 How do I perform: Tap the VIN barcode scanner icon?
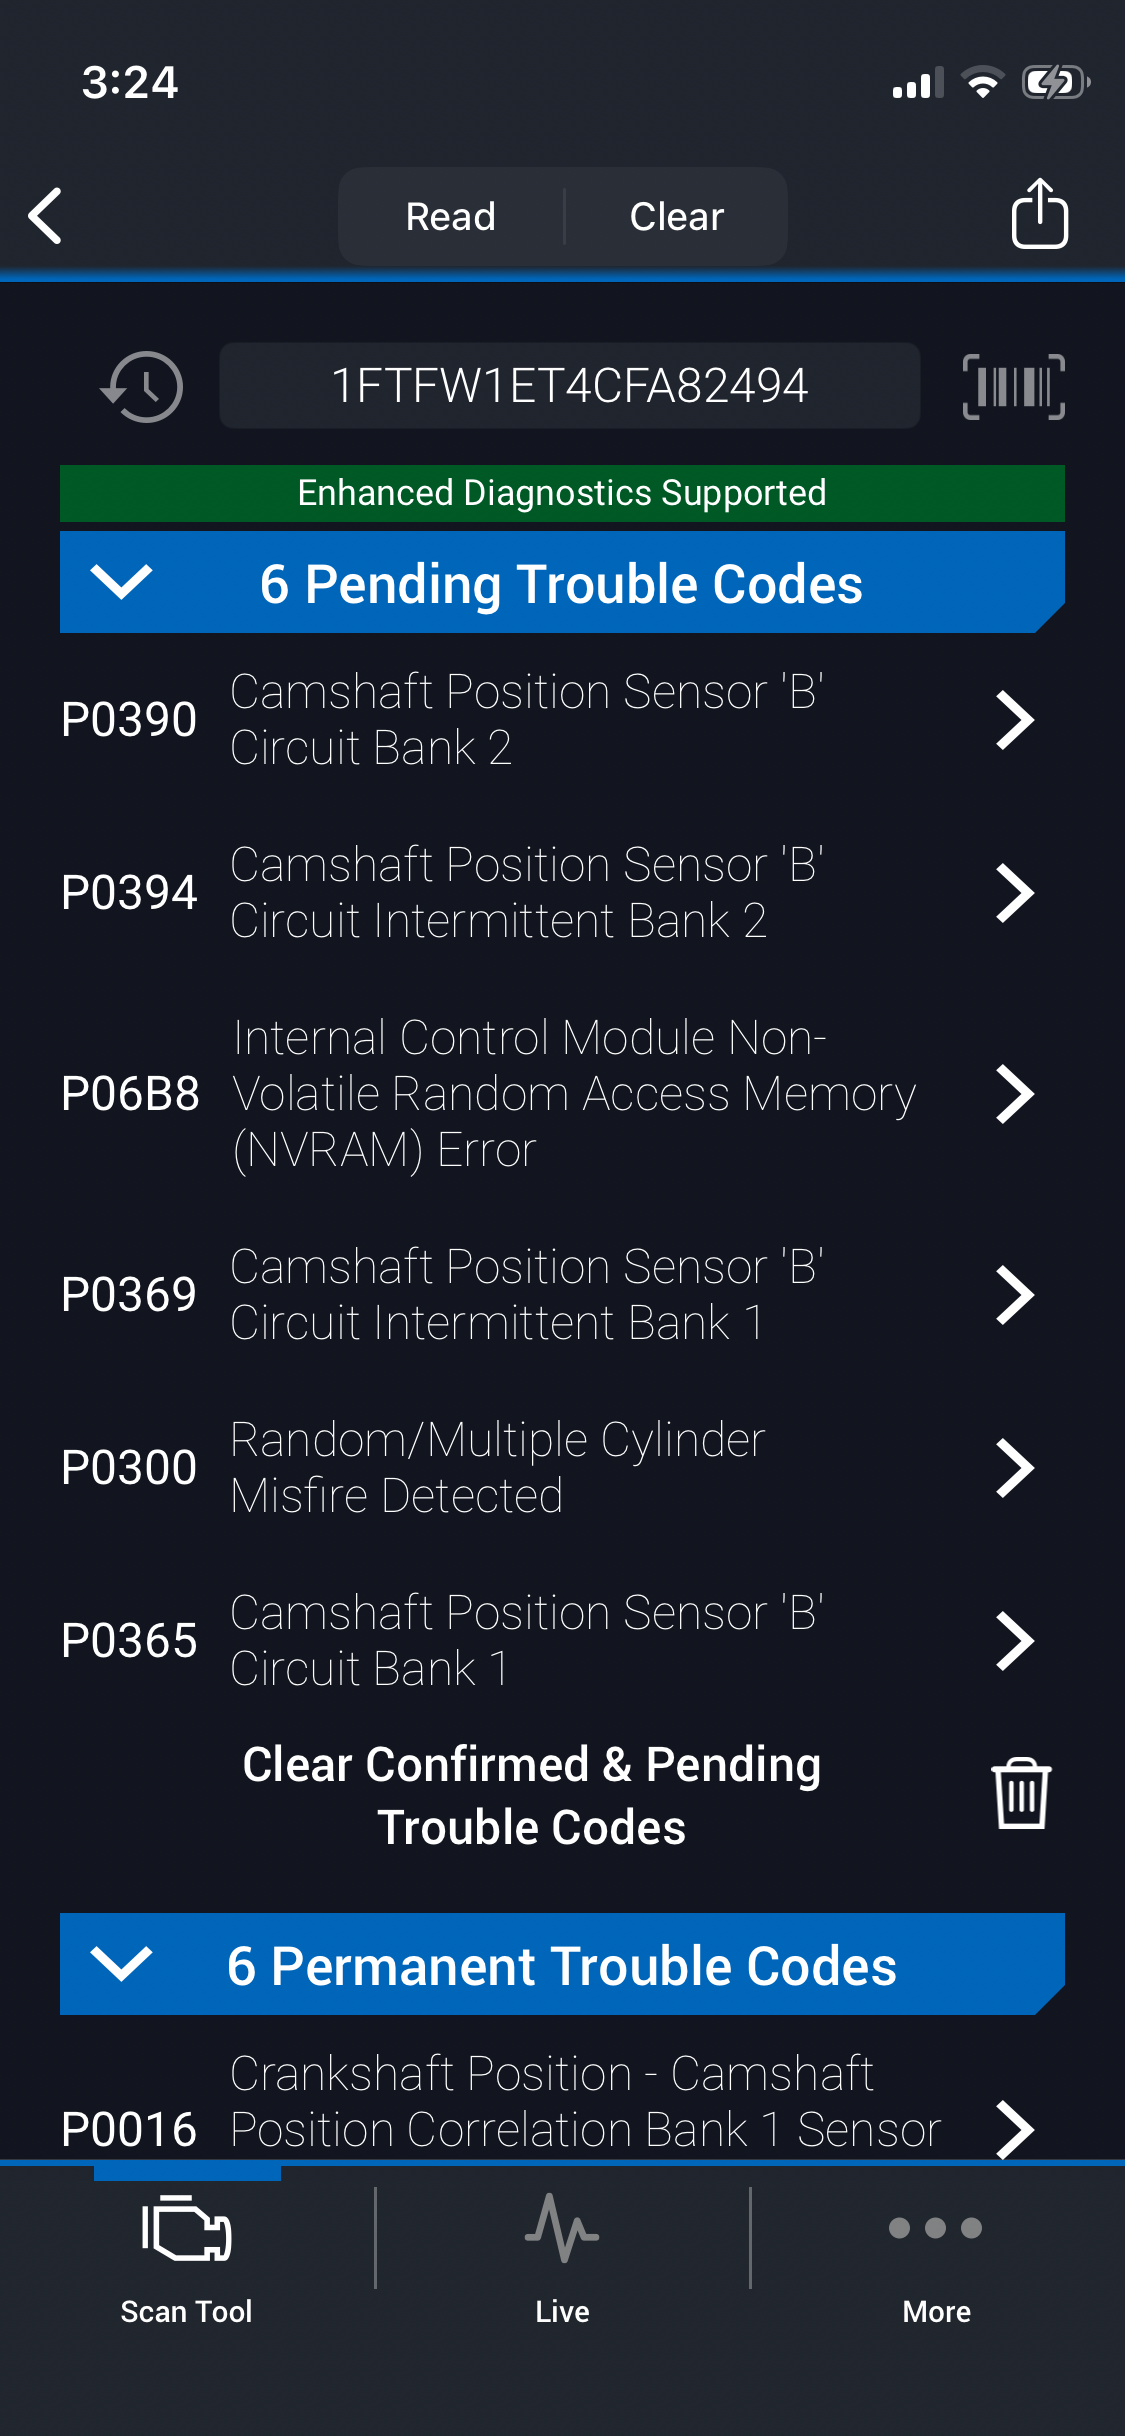pyautogui.click(x=1013, y=387)
